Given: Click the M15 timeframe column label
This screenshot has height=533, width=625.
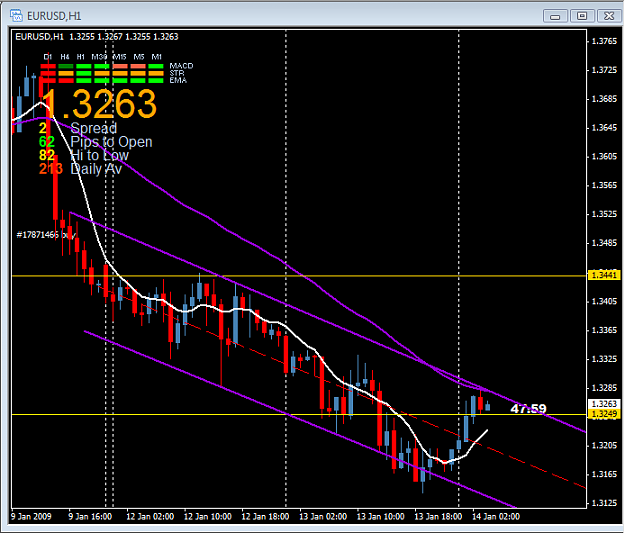Looking at the screenshot, I should 120,57.
